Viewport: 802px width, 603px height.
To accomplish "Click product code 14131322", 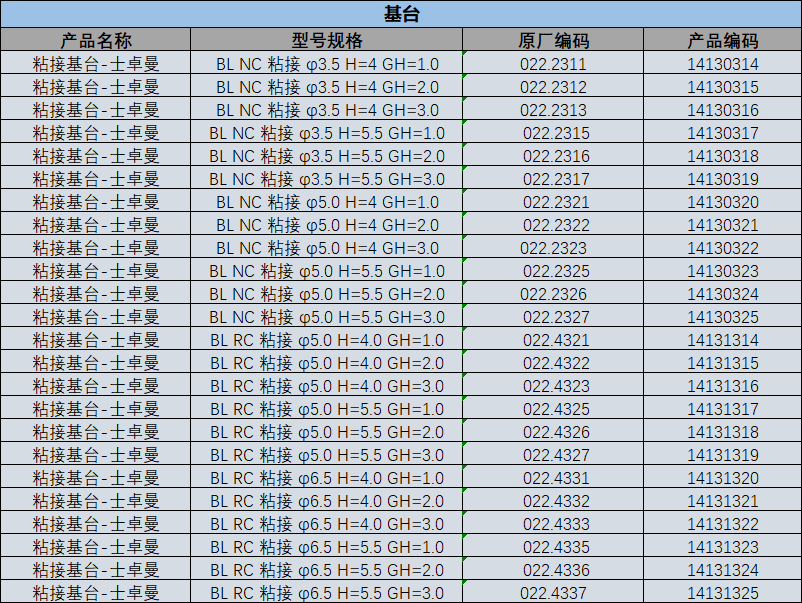I will click(x=722, y=524).
